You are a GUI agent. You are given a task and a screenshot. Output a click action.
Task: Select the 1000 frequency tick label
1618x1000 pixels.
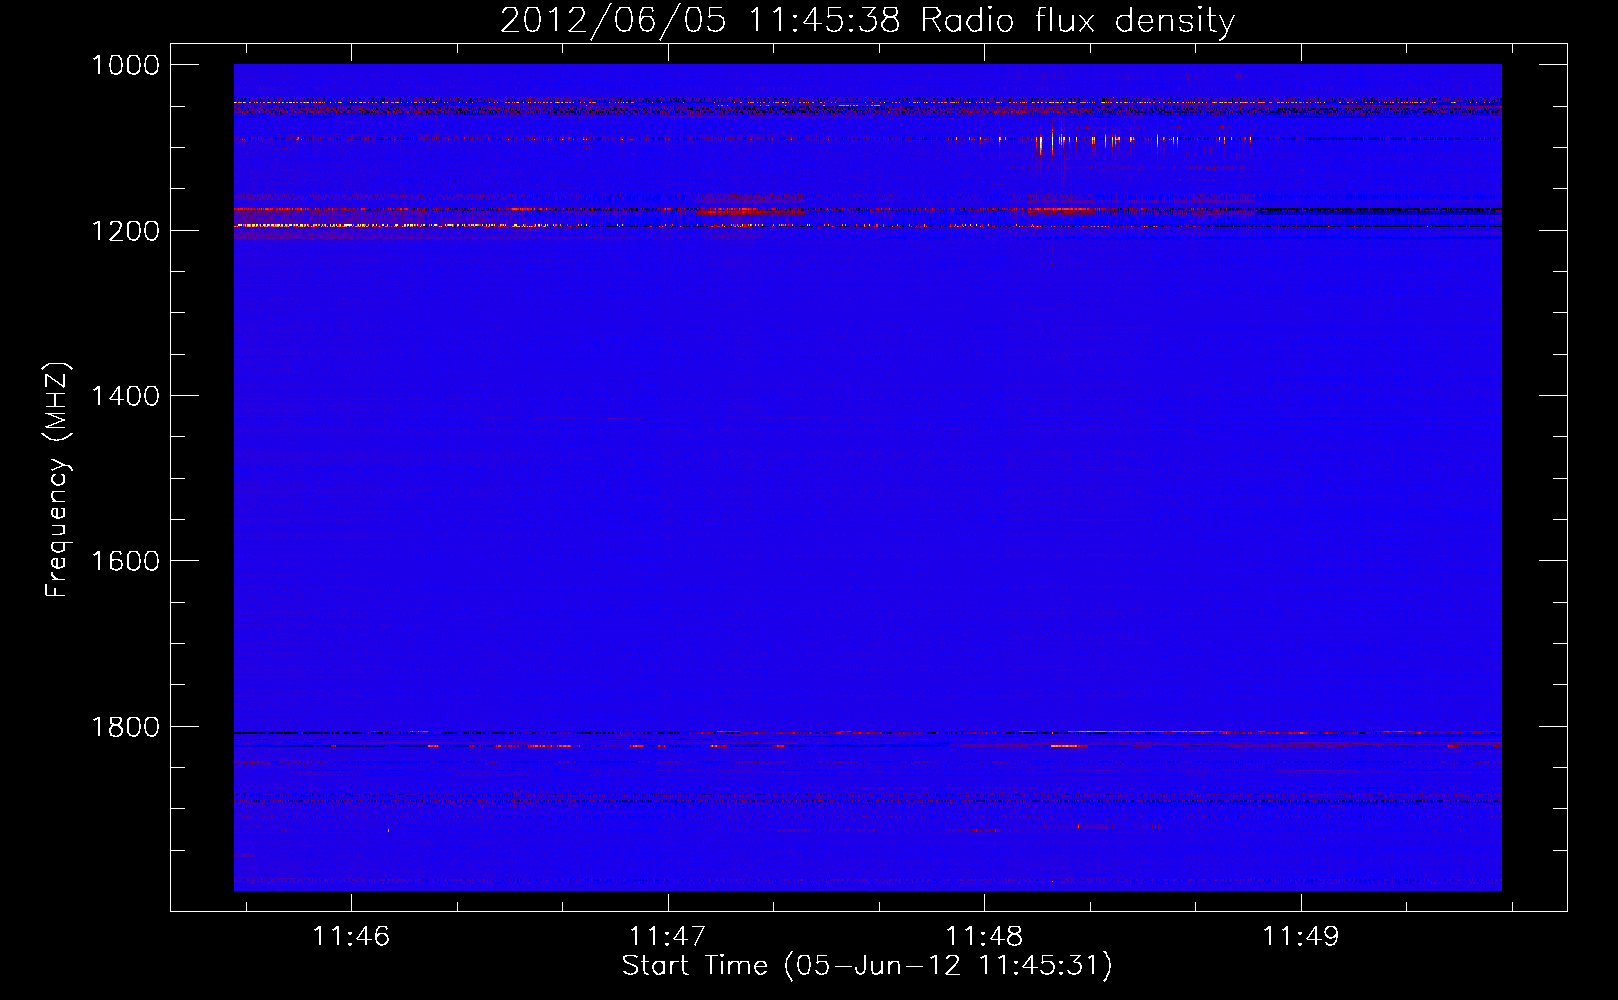125,65
